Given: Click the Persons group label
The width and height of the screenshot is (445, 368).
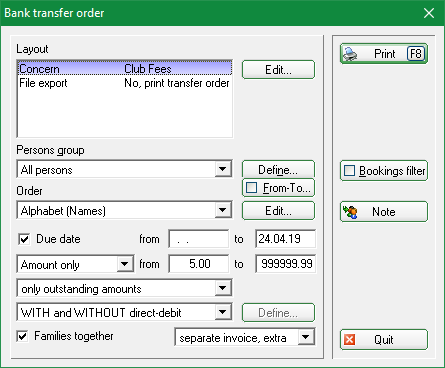Looking at the screenshot, I should click(x=50, y=150).
